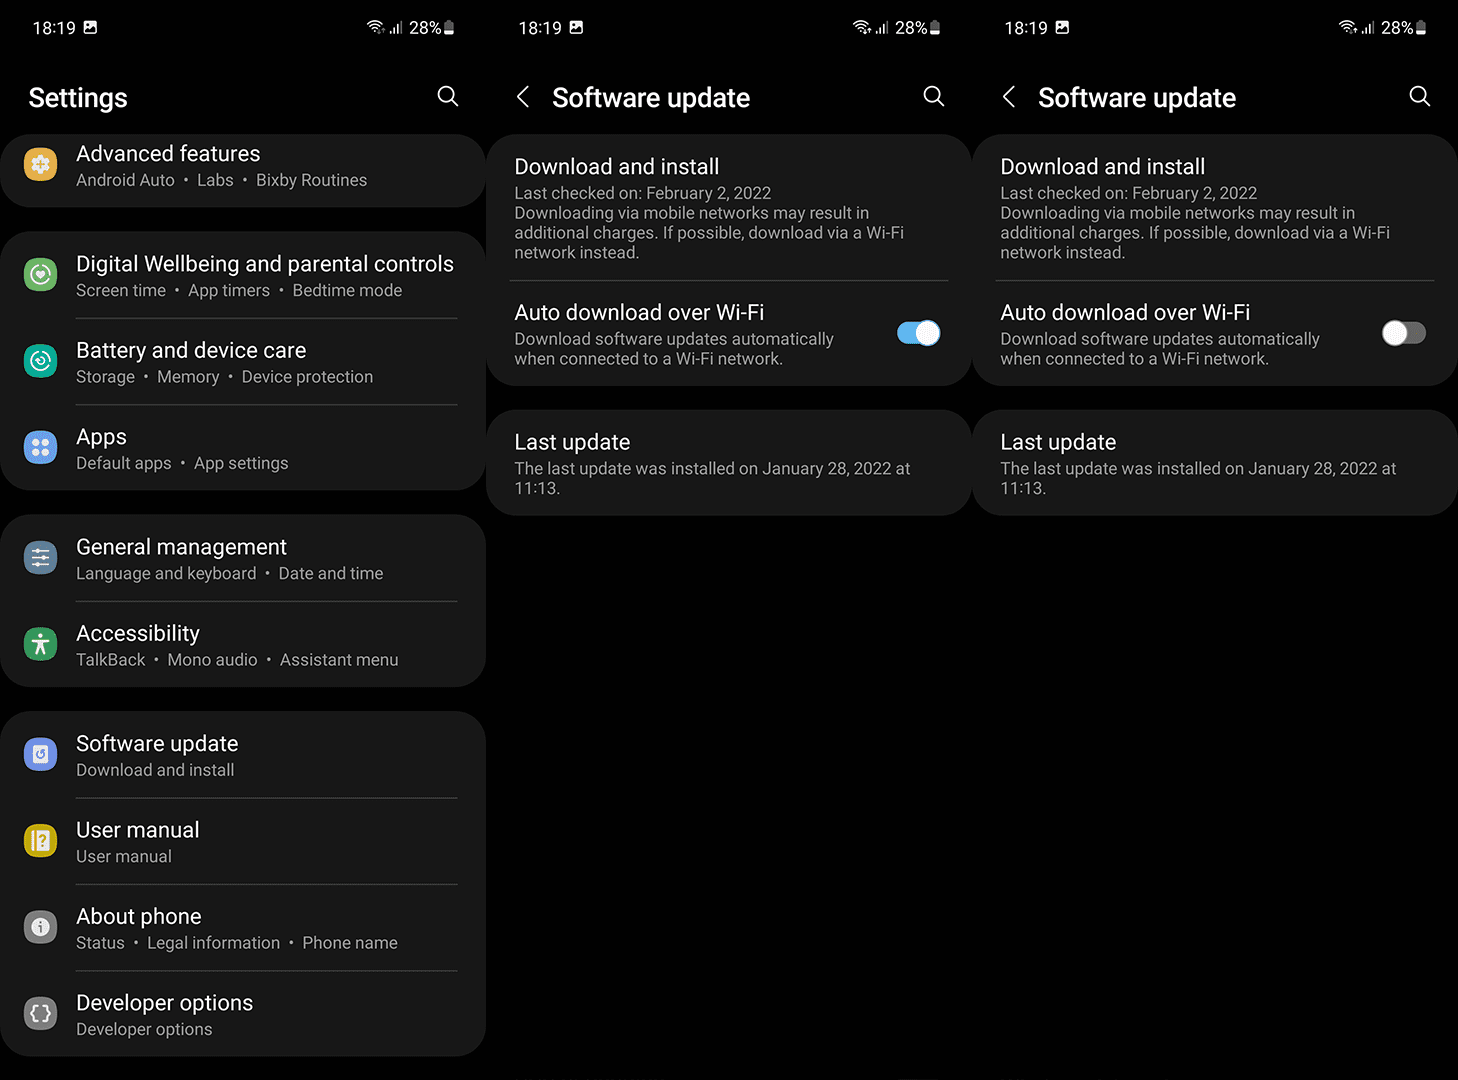This screenshot has height=1080, width=1458.
Task: Tap the Developer options braces icon
Action: (x=41, y=1014)
